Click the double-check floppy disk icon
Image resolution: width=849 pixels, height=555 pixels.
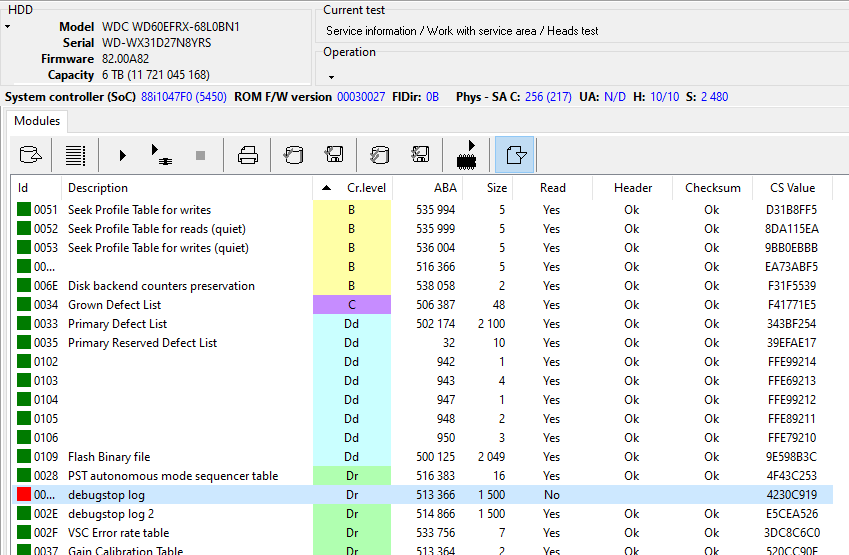point(420,155)
